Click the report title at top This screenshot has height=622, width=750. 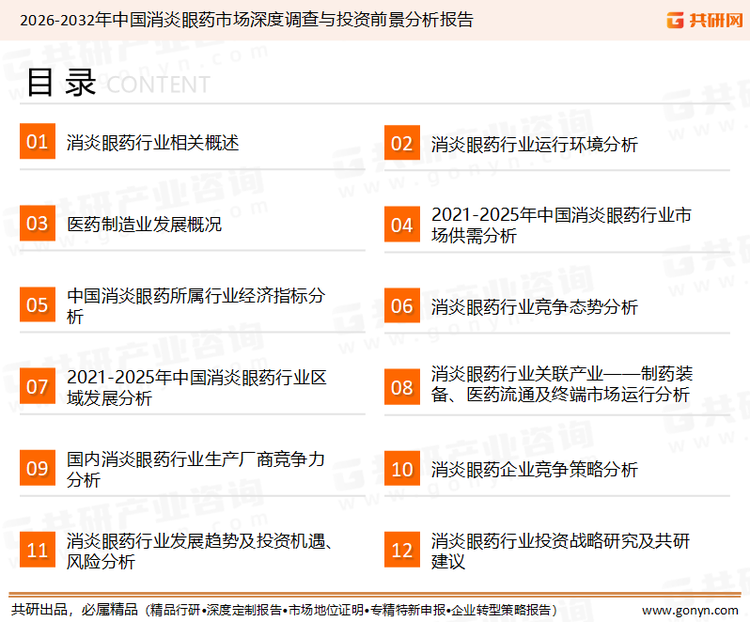pyautogui.click(x=246, y=19)
